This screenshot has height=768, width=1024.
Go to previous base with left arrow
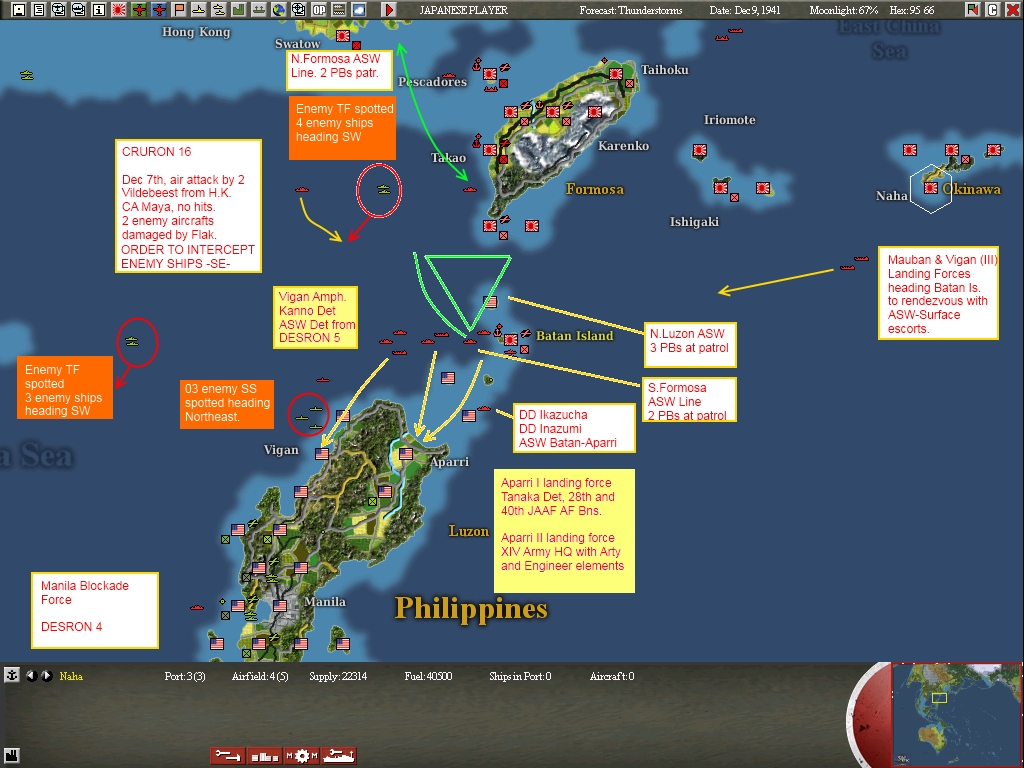31,676
